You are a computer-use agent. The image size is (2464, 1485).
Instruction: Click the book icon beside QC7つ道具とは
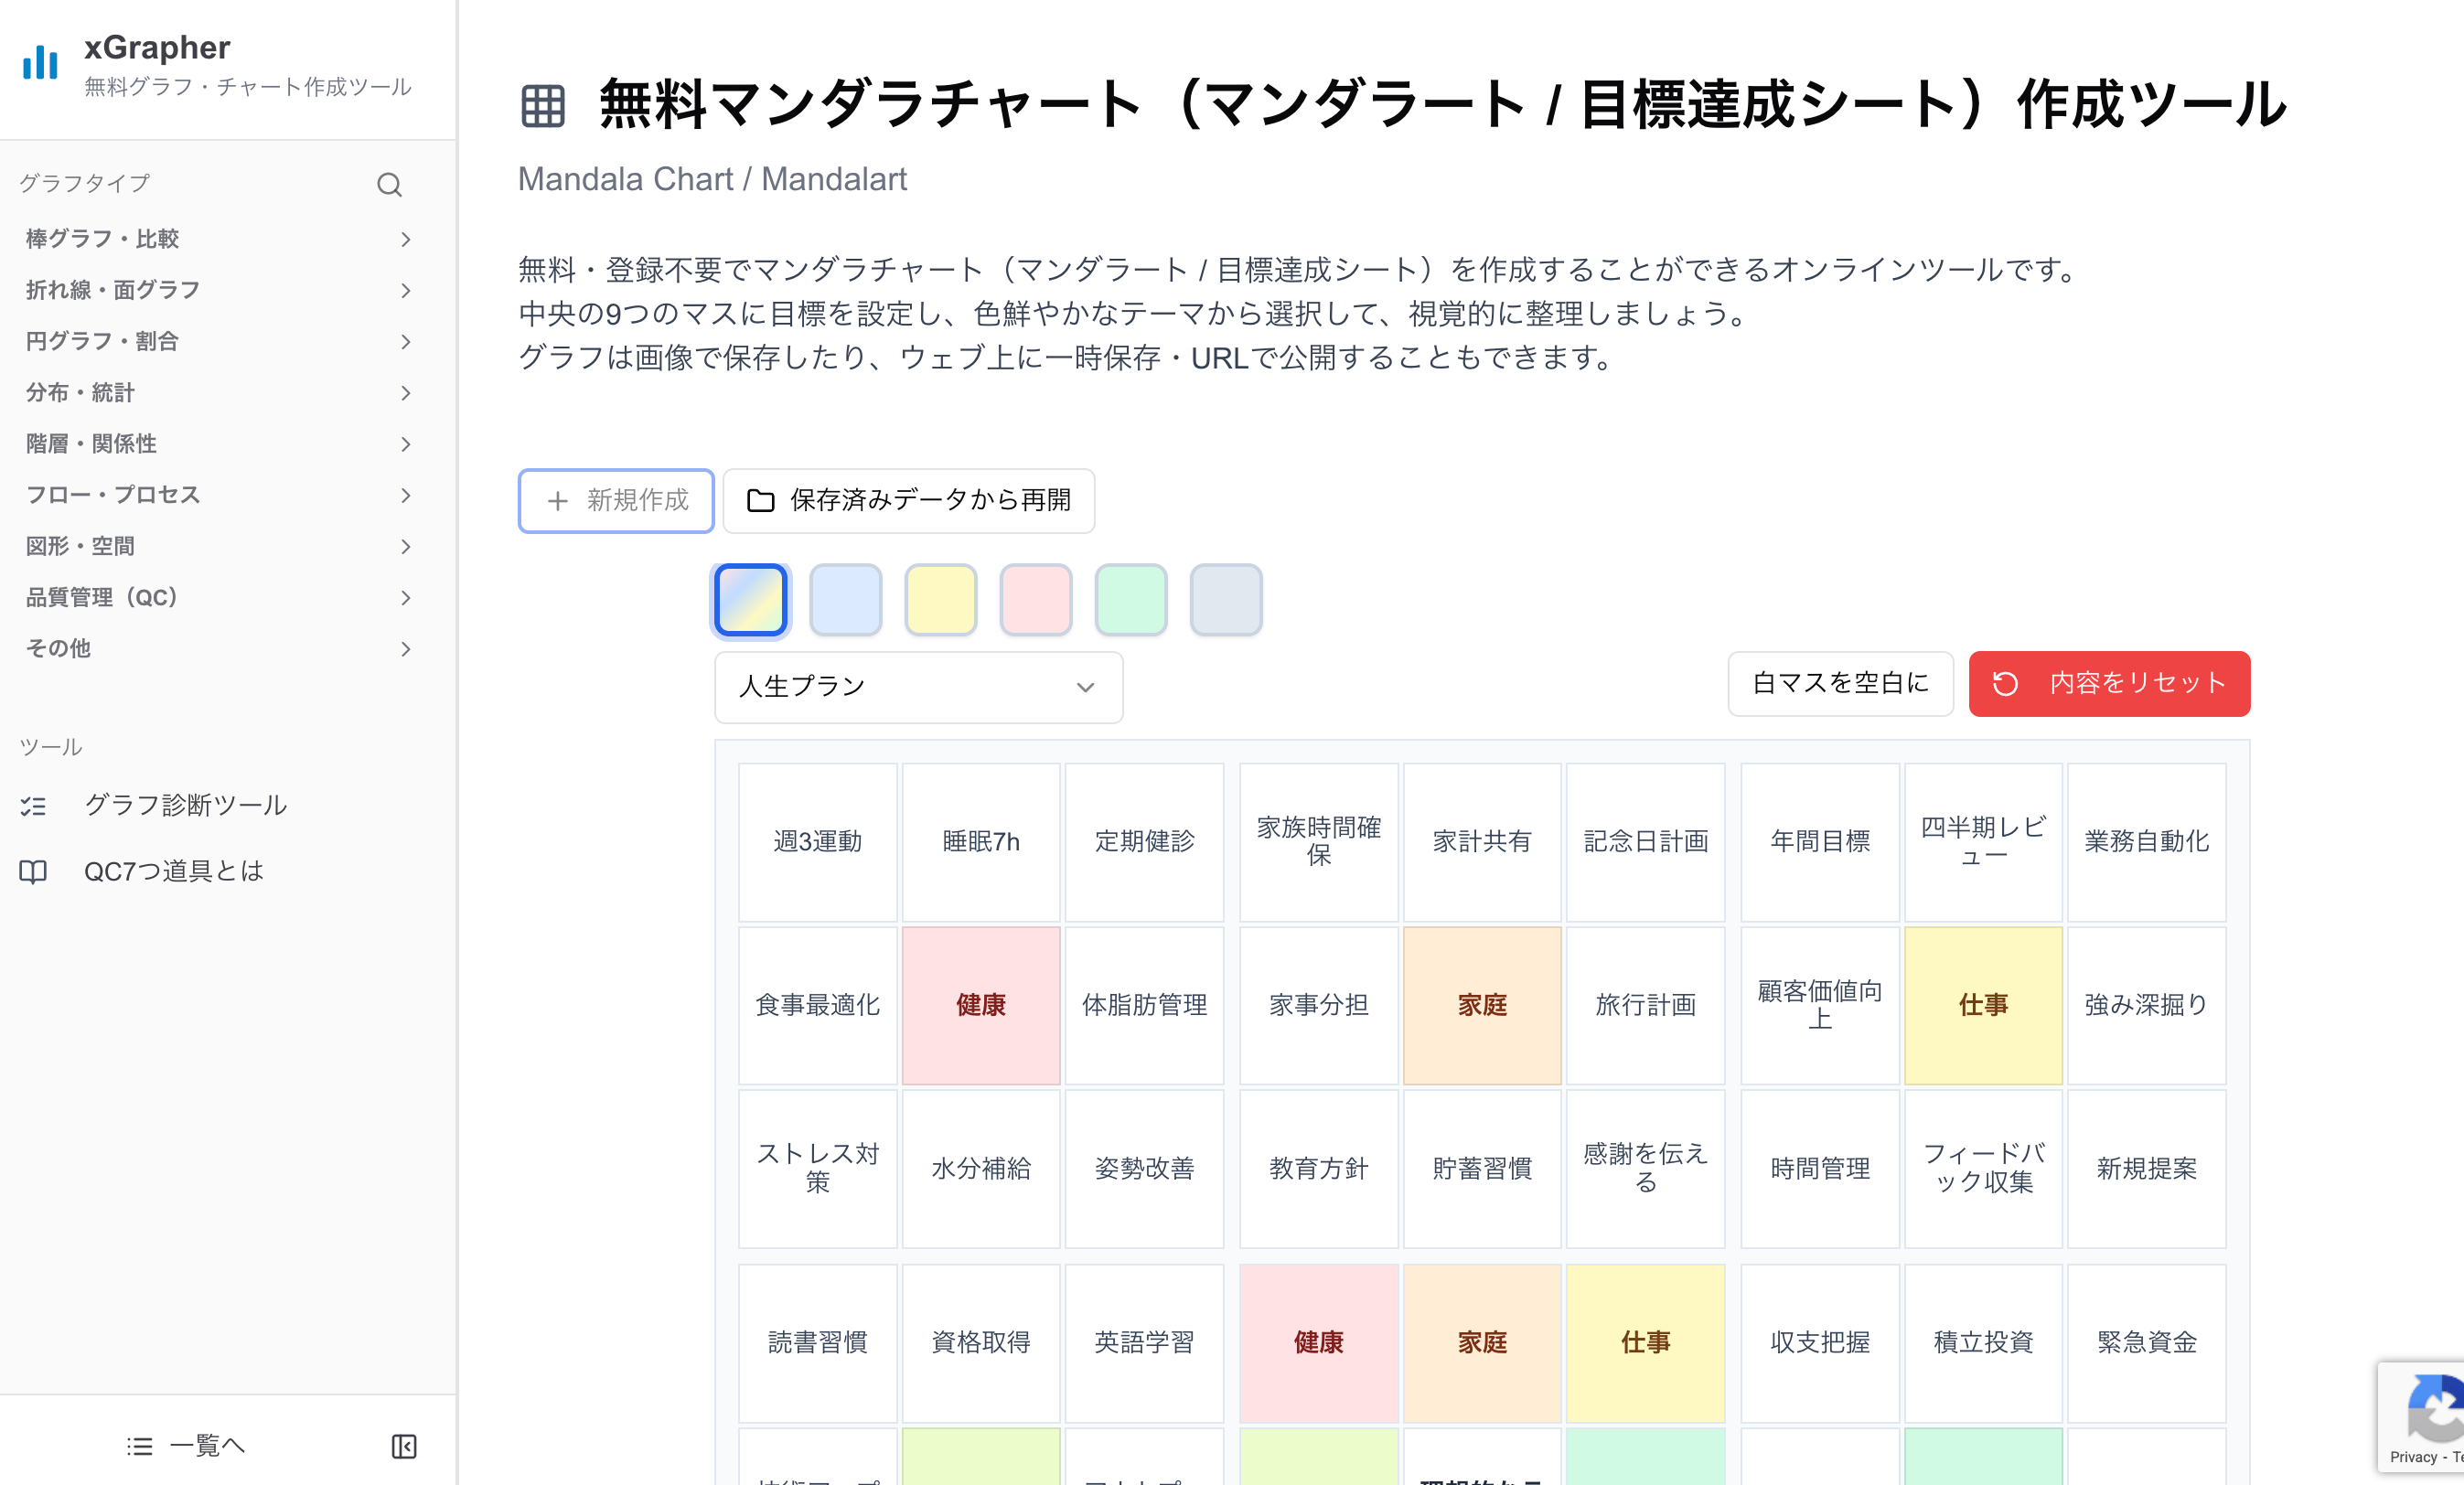pos(31,871)
